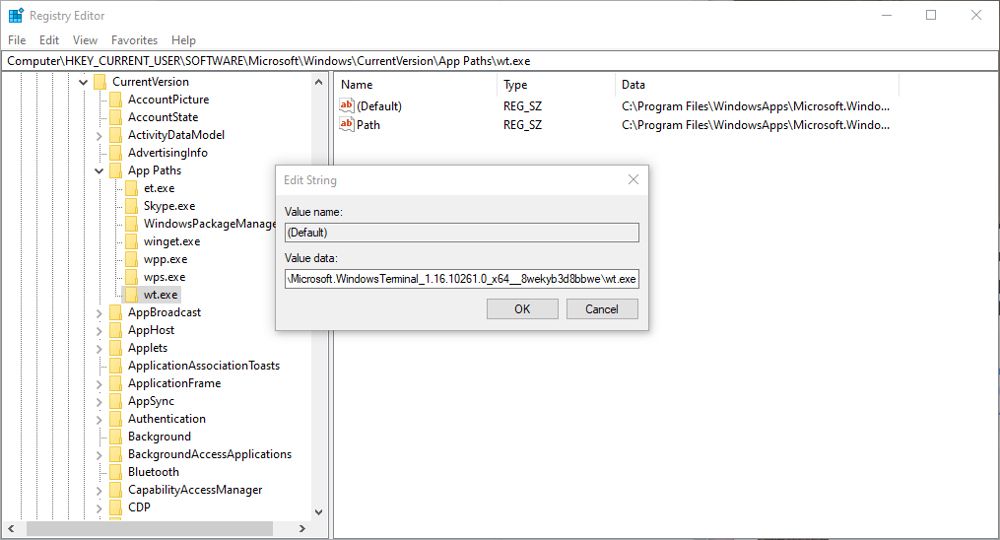
Task: Expand the CapabilityAccessManager node
Action: tap(99, 490)
